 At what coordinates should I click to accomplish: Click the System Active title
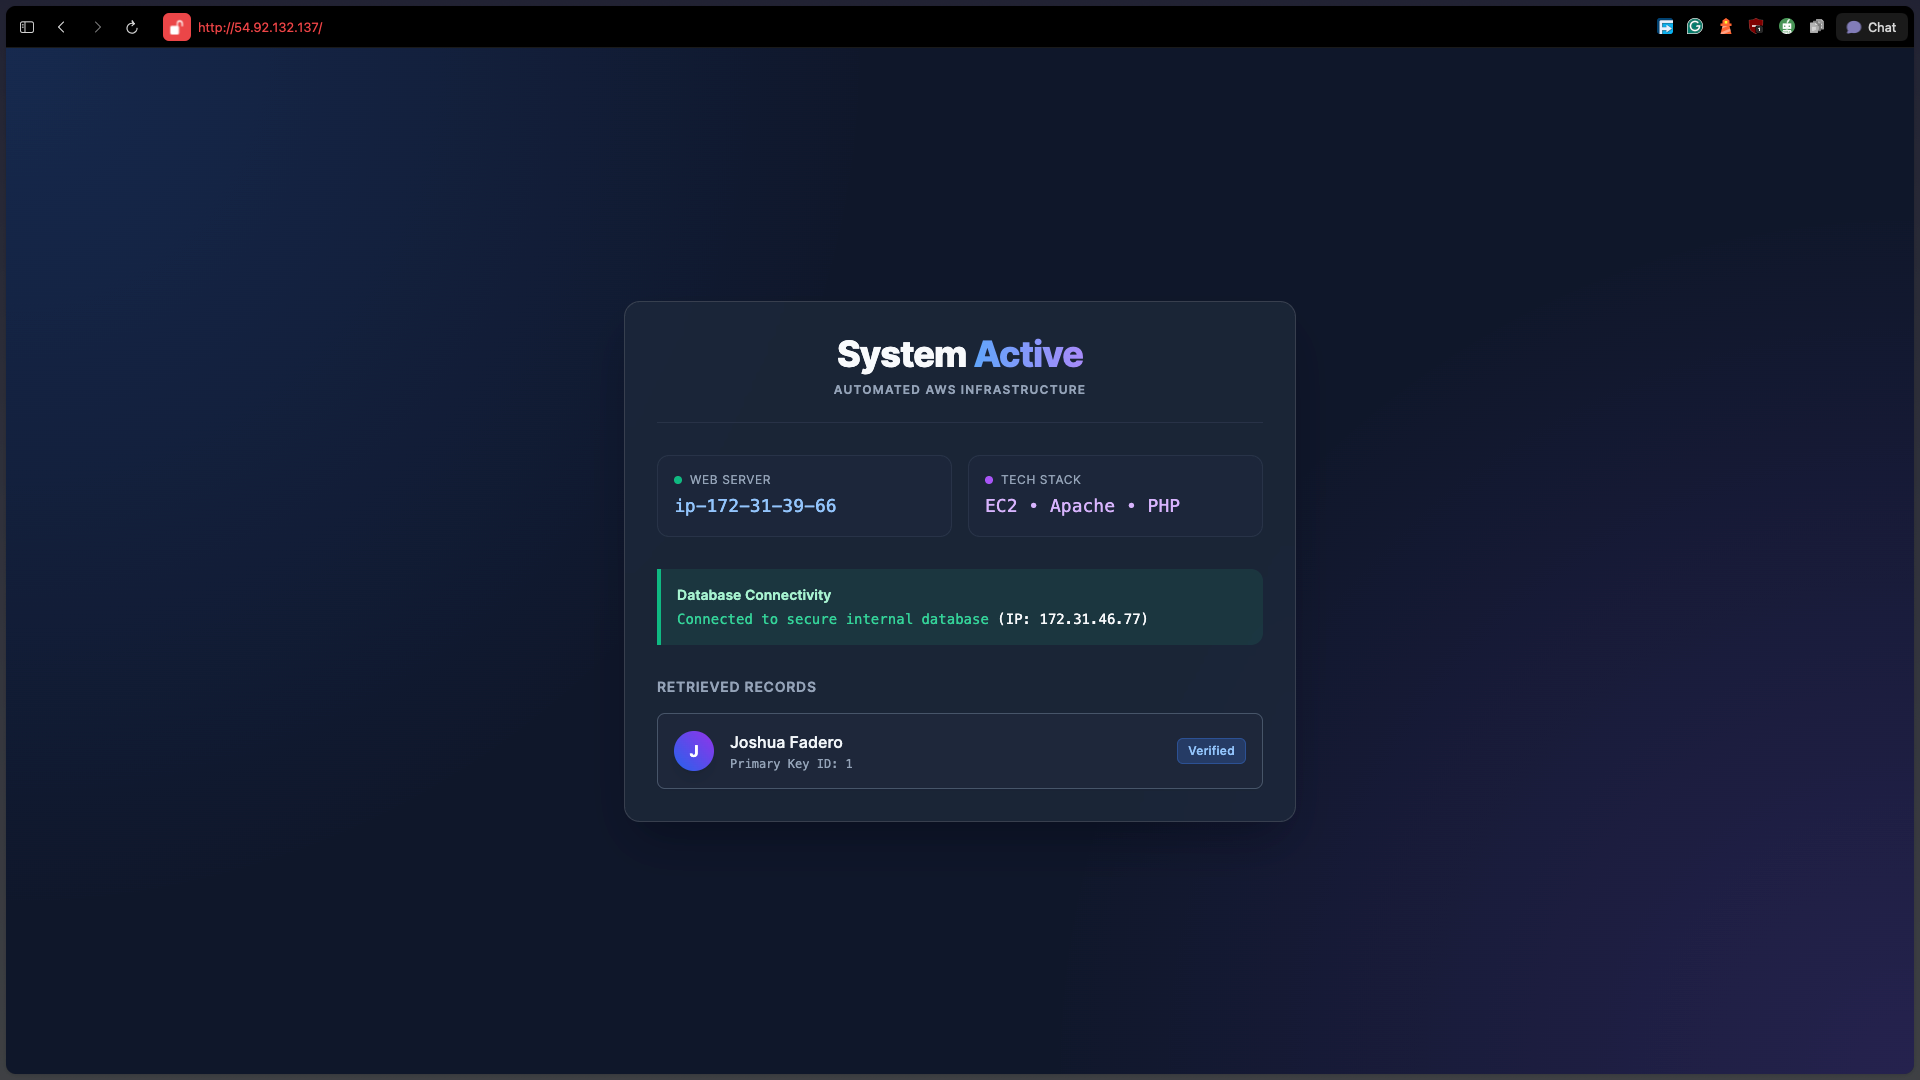pos(960,354)
